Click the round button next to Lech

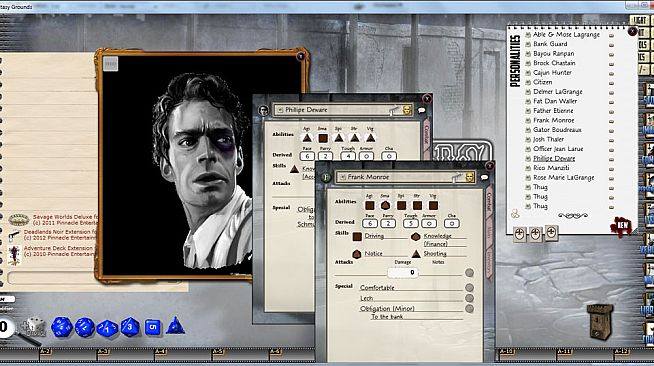469,298
